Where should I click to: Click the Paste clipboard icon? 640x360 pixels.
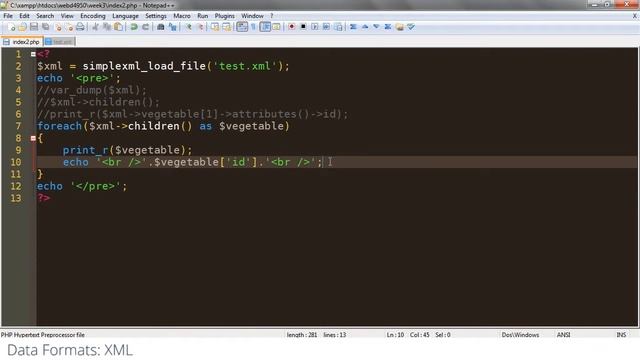118,27
